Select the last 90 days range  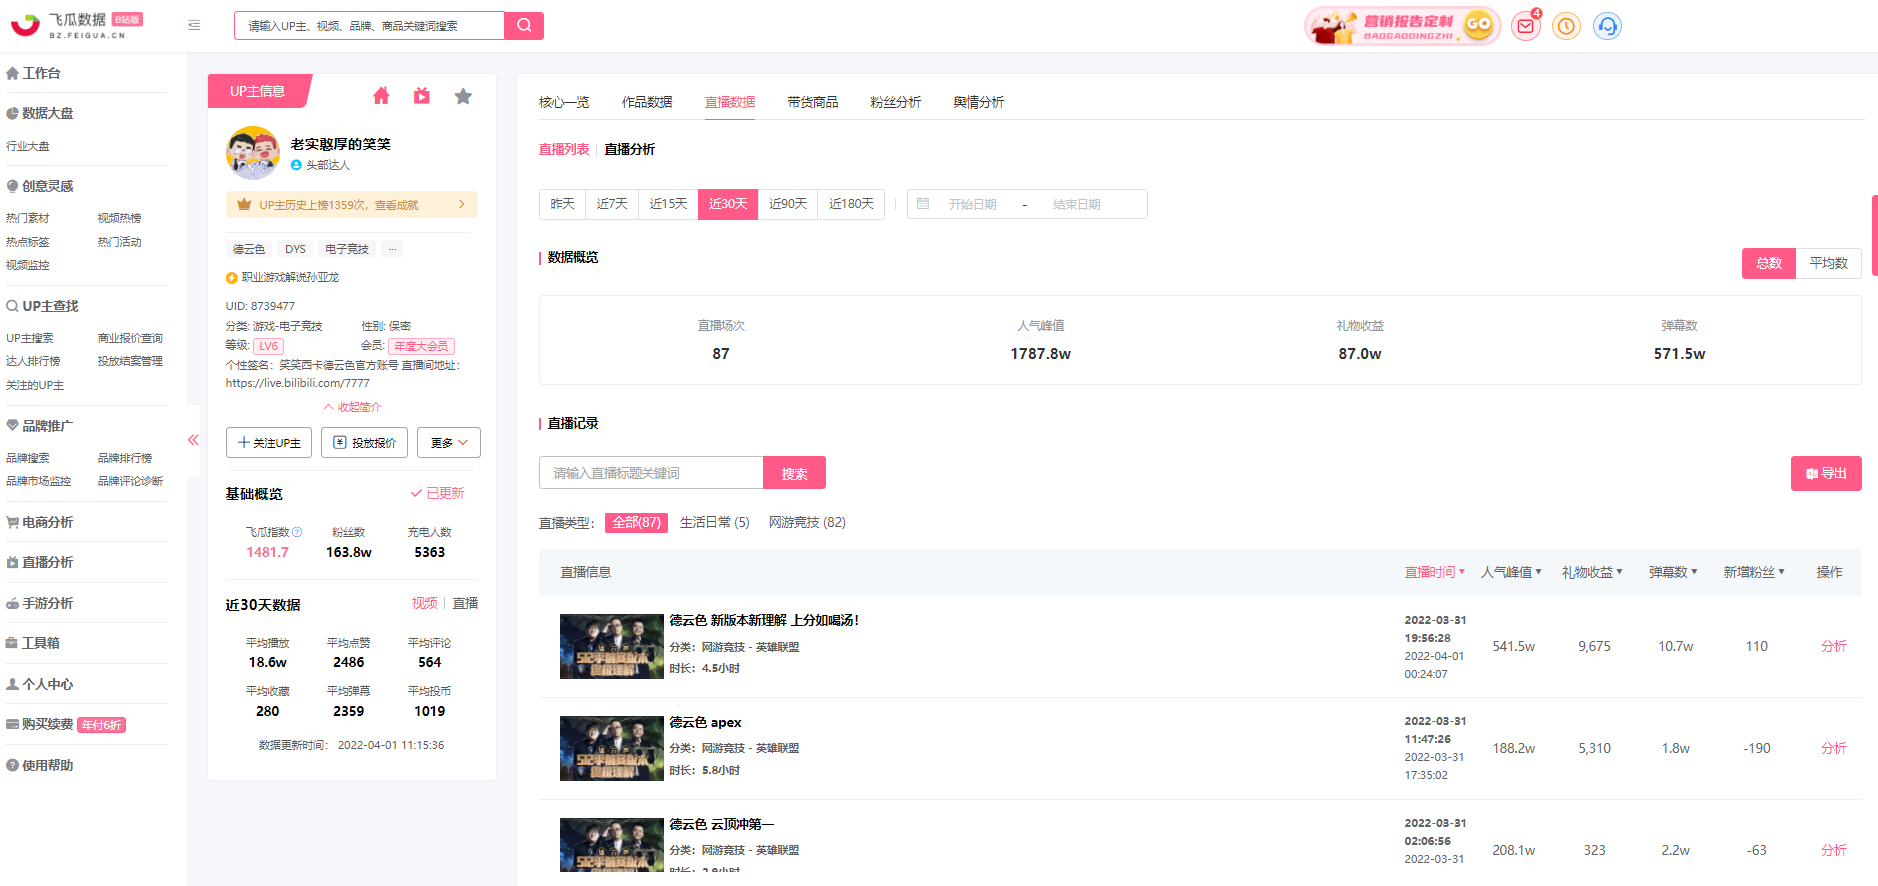(788, 204)
